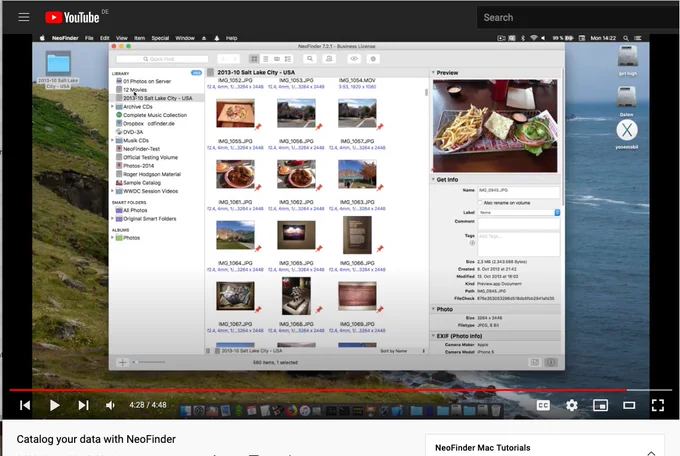Switch NeoFinder to icon view
Screen dimensions: 680x456
pyautogui.click(x=254, y=59)
